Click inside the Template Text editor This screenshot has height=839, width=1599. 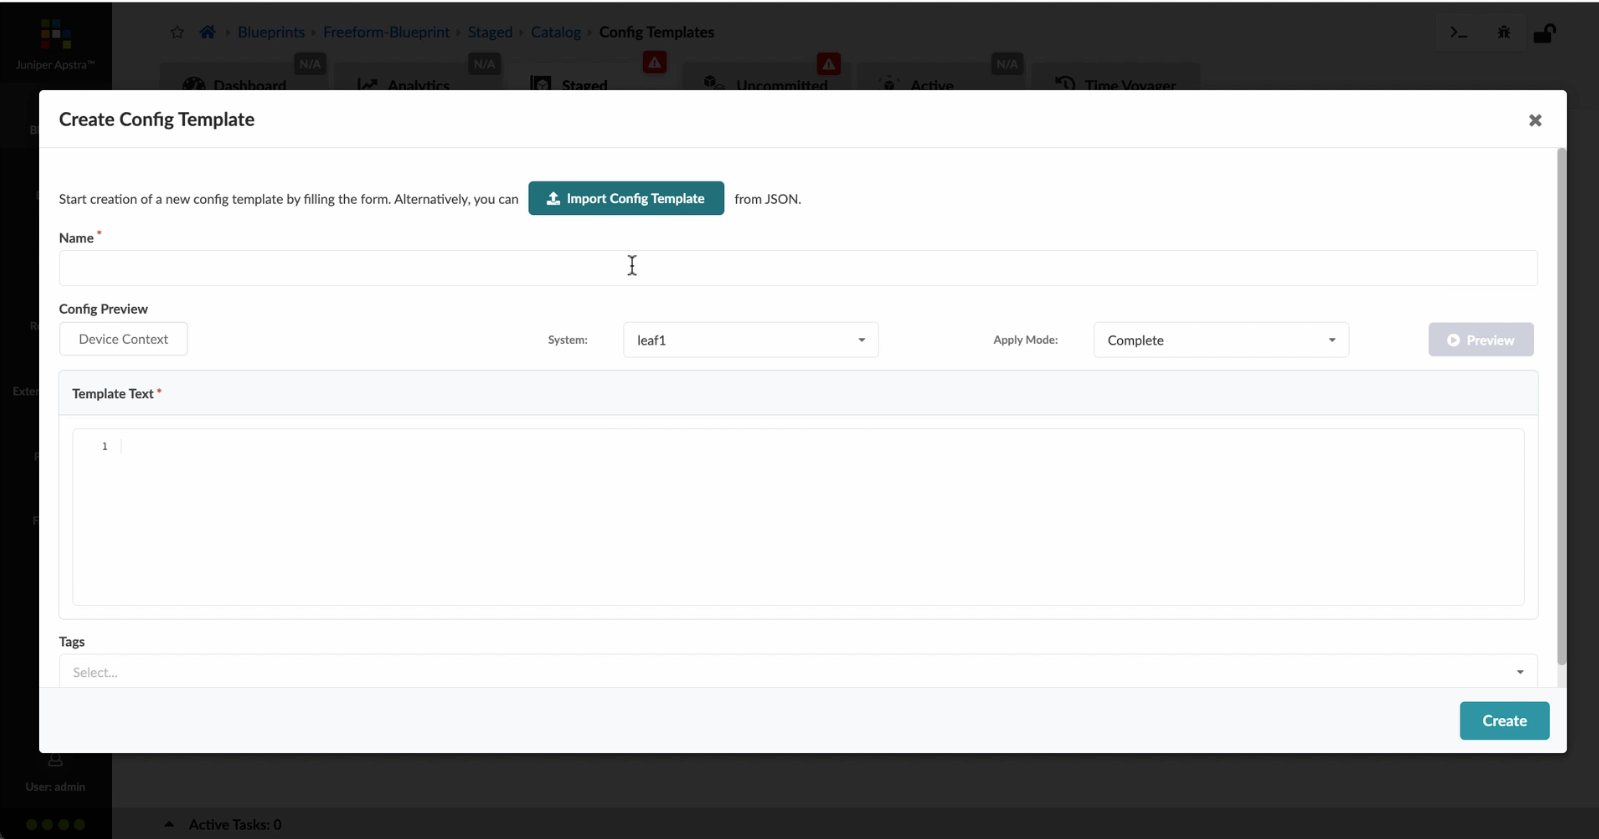[798, 517]
